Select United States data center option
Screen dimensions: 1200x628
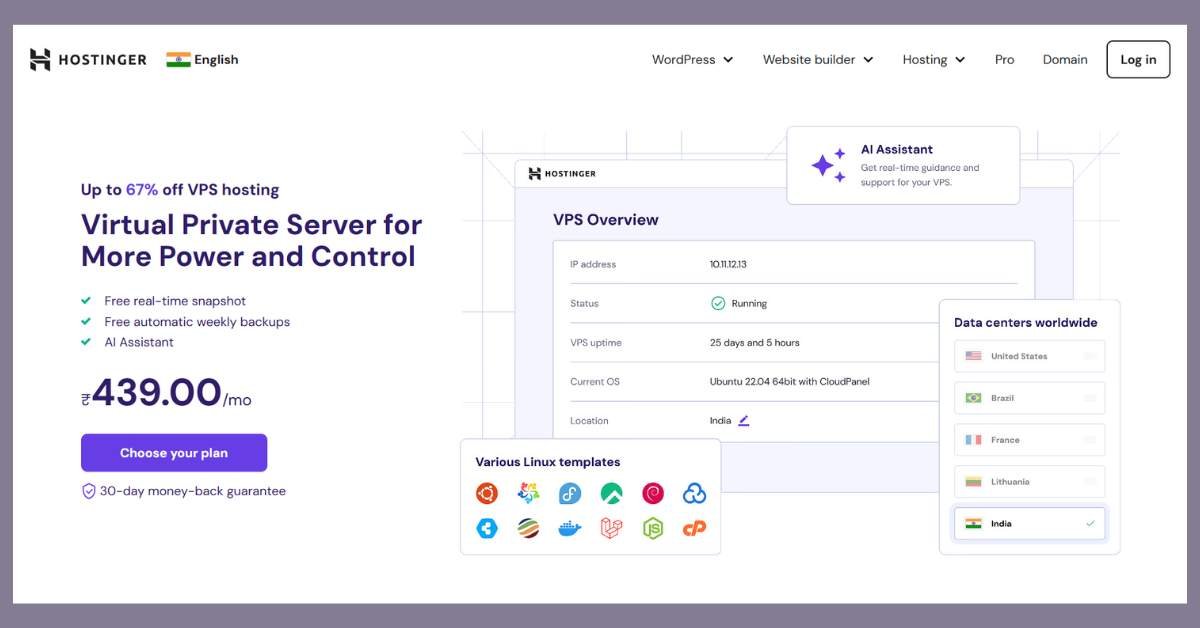tap(1030, 356)
